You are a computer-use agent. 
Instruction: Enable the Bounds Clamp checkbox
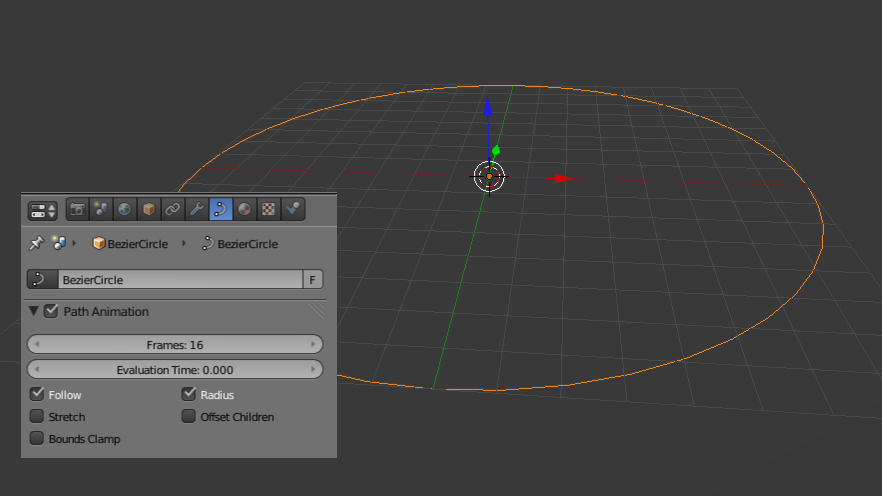pos(37,438)
